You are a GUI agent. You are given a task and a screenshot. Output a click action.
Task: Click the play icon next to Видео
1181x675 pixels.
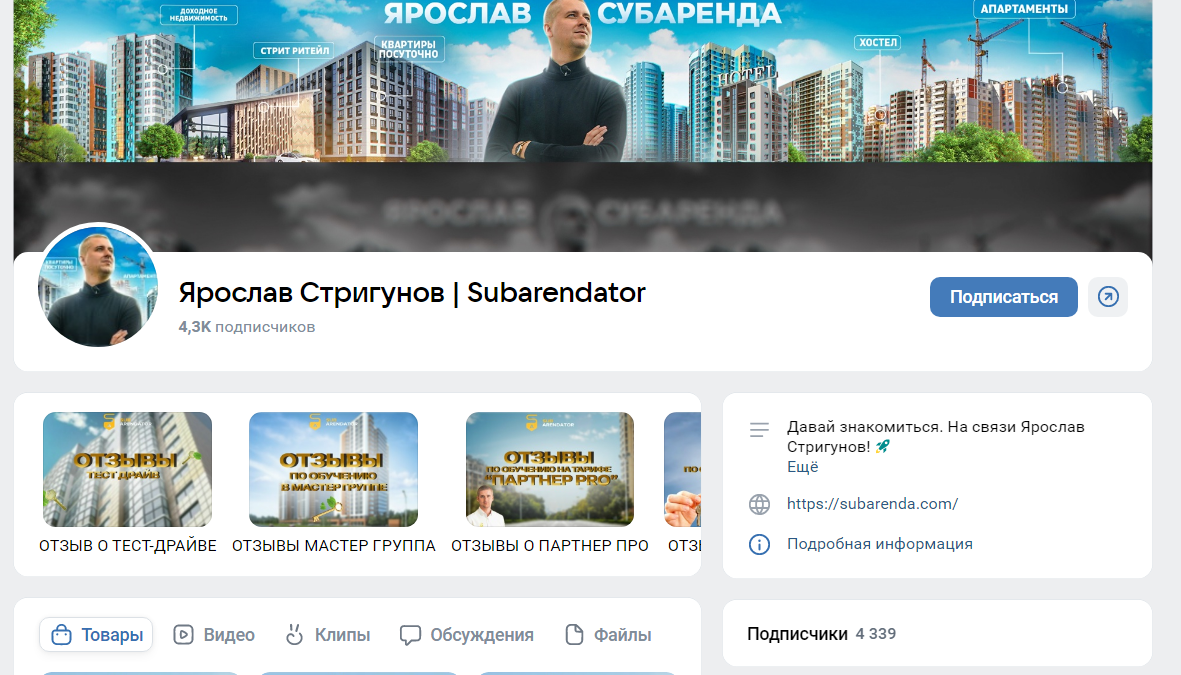point(183,635)
